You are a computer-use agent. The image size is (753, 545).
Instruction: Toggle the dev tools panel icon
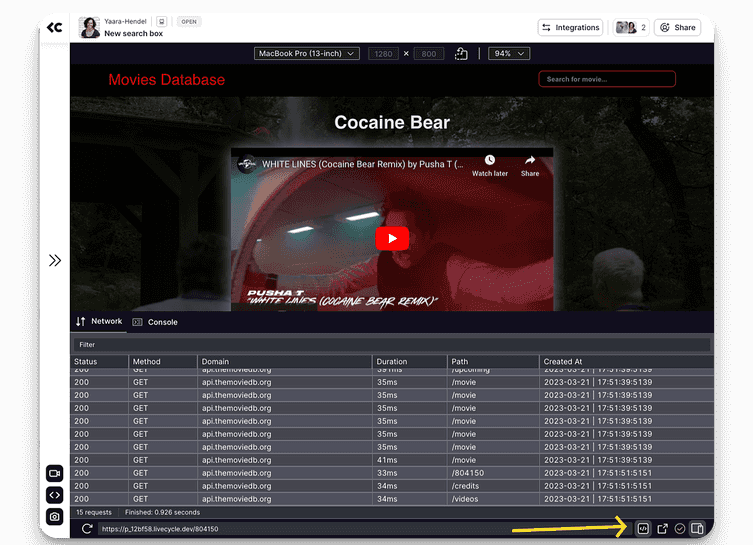643,529
